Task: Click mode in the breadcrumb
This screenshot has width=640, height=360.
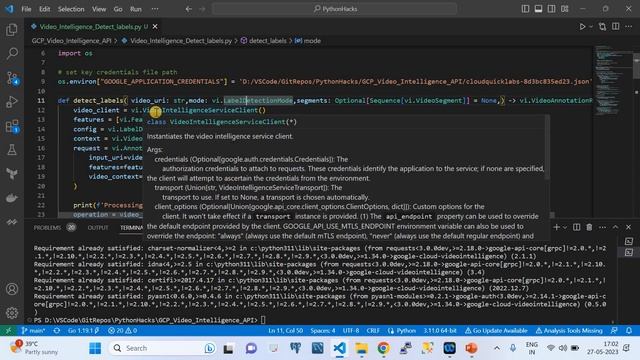Action: (312, 41)
